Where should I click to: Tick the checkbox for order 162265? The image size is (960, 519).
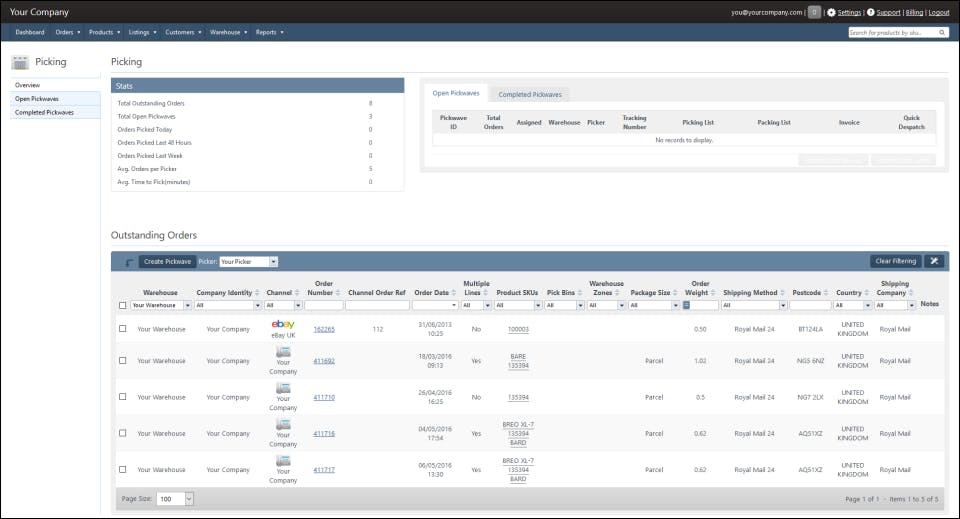pyautogui.click(x=123, y=328)
